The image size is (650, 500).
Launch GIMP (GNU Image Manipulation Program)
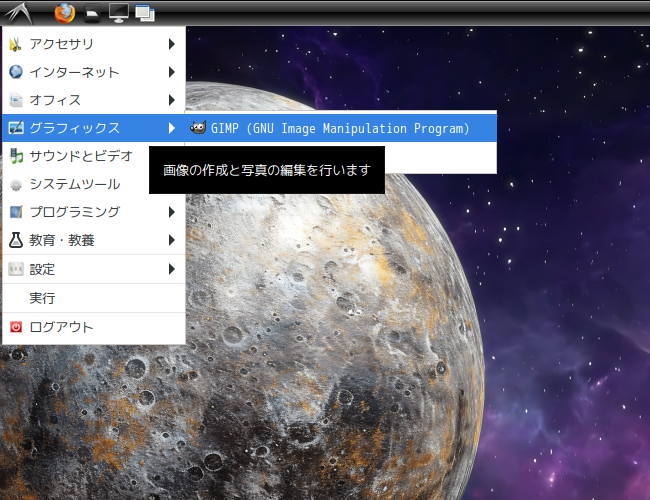coord(341,128)
